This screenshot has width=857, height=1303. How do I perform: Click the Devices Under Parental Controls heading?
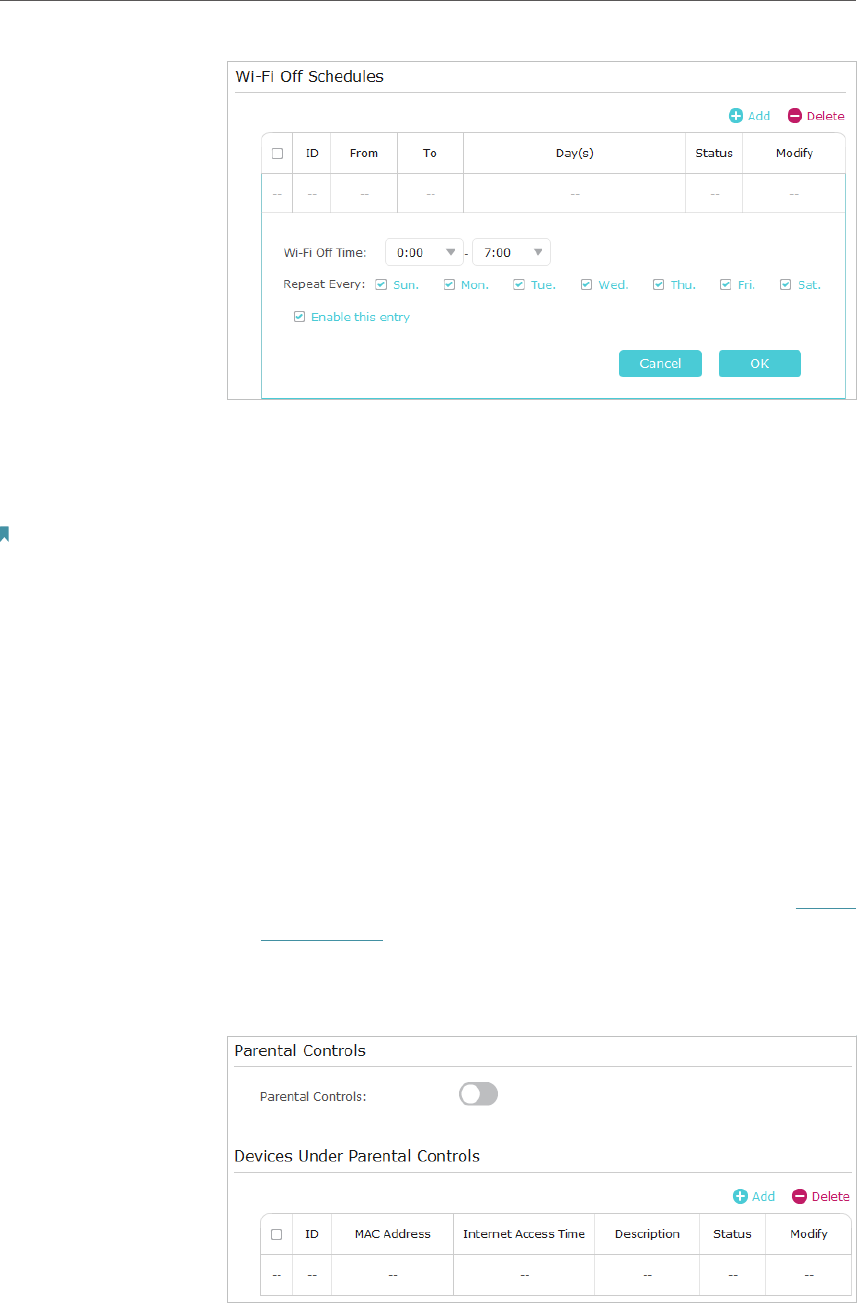tap(357, 1156)
